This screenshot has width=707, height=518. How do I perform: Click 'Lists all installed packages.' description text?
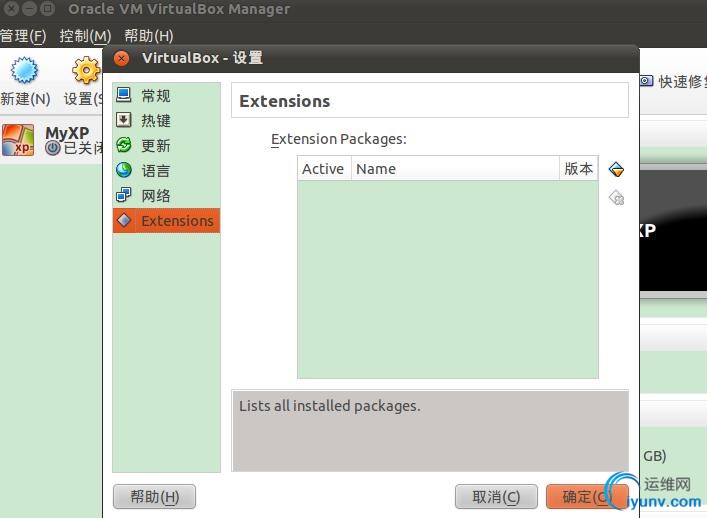click(330, 406)
